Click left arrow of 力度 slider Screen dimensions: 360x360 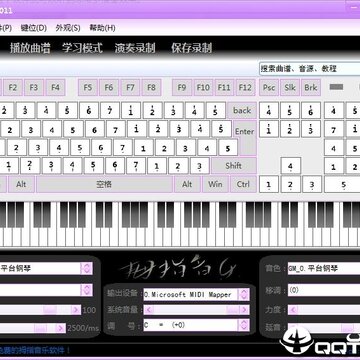pos(293,310)
